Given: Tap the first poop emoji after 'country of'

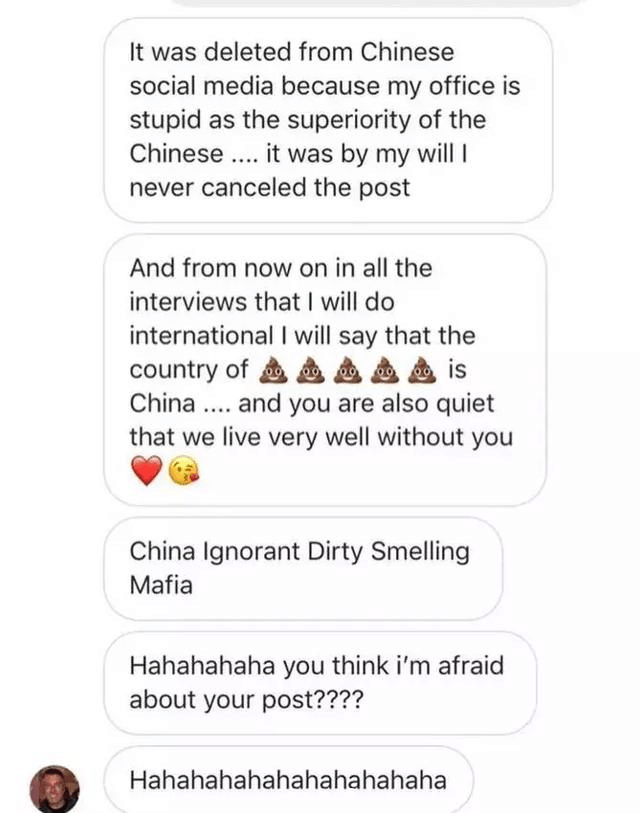Looking at the screenshot, I should click(273, 370).
